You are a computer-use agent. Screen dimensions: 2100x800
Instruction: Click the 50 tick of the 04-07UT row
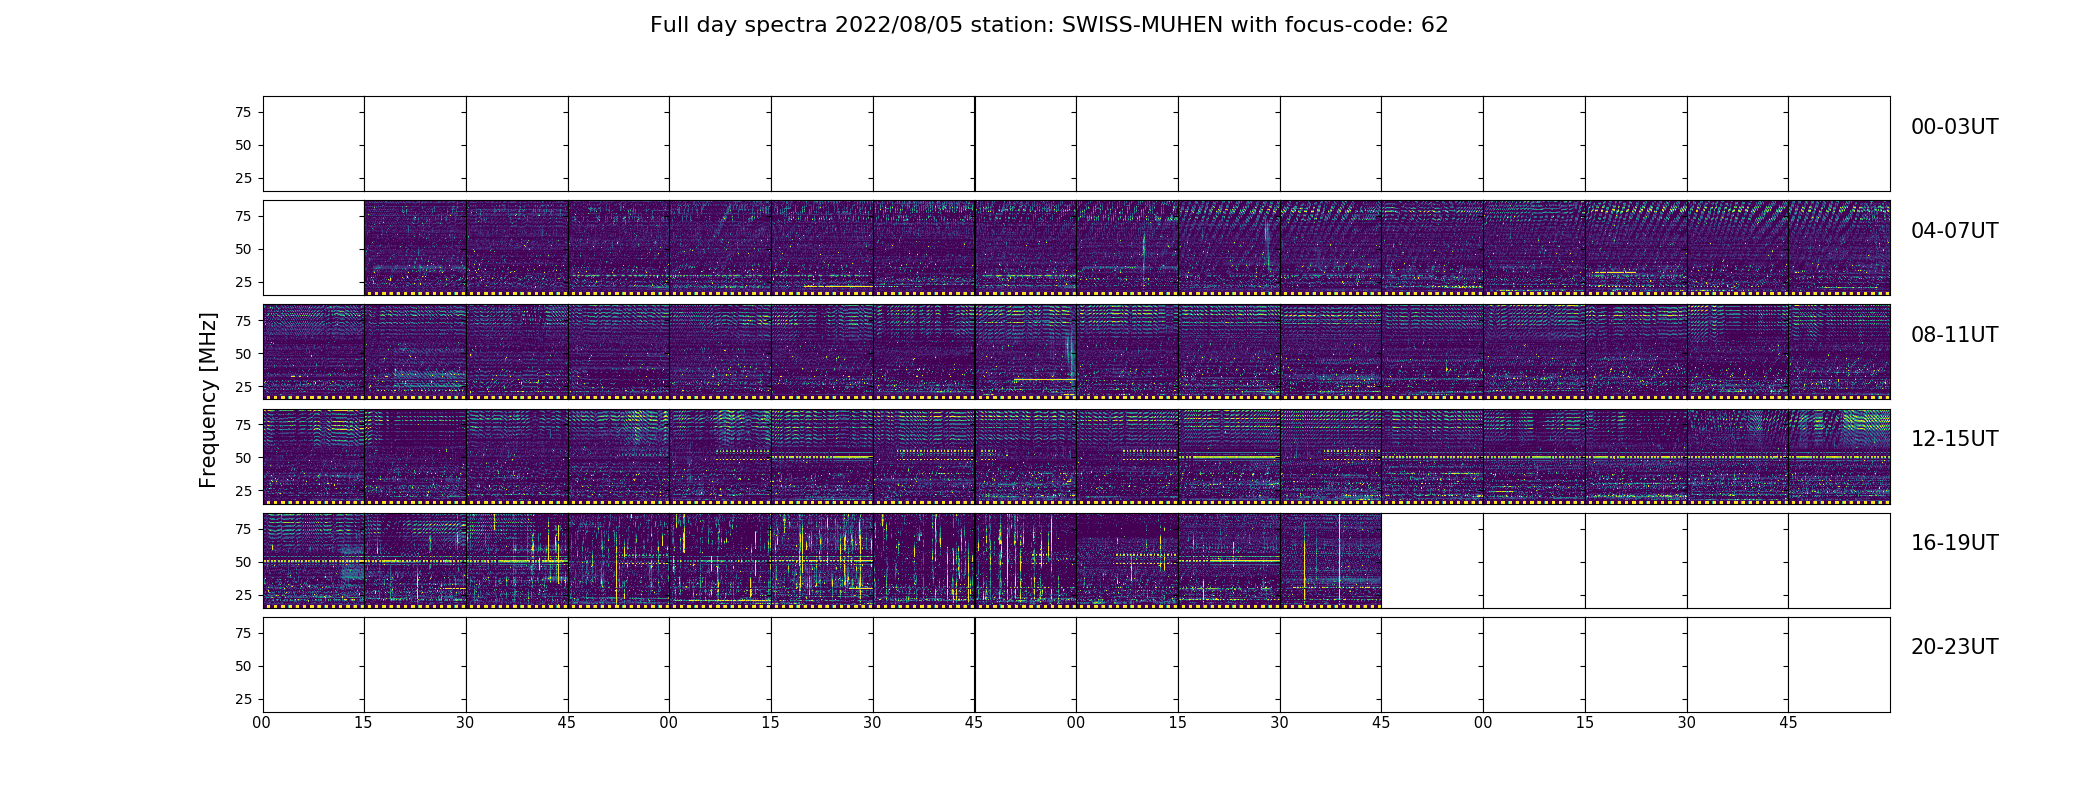(243, 249)
